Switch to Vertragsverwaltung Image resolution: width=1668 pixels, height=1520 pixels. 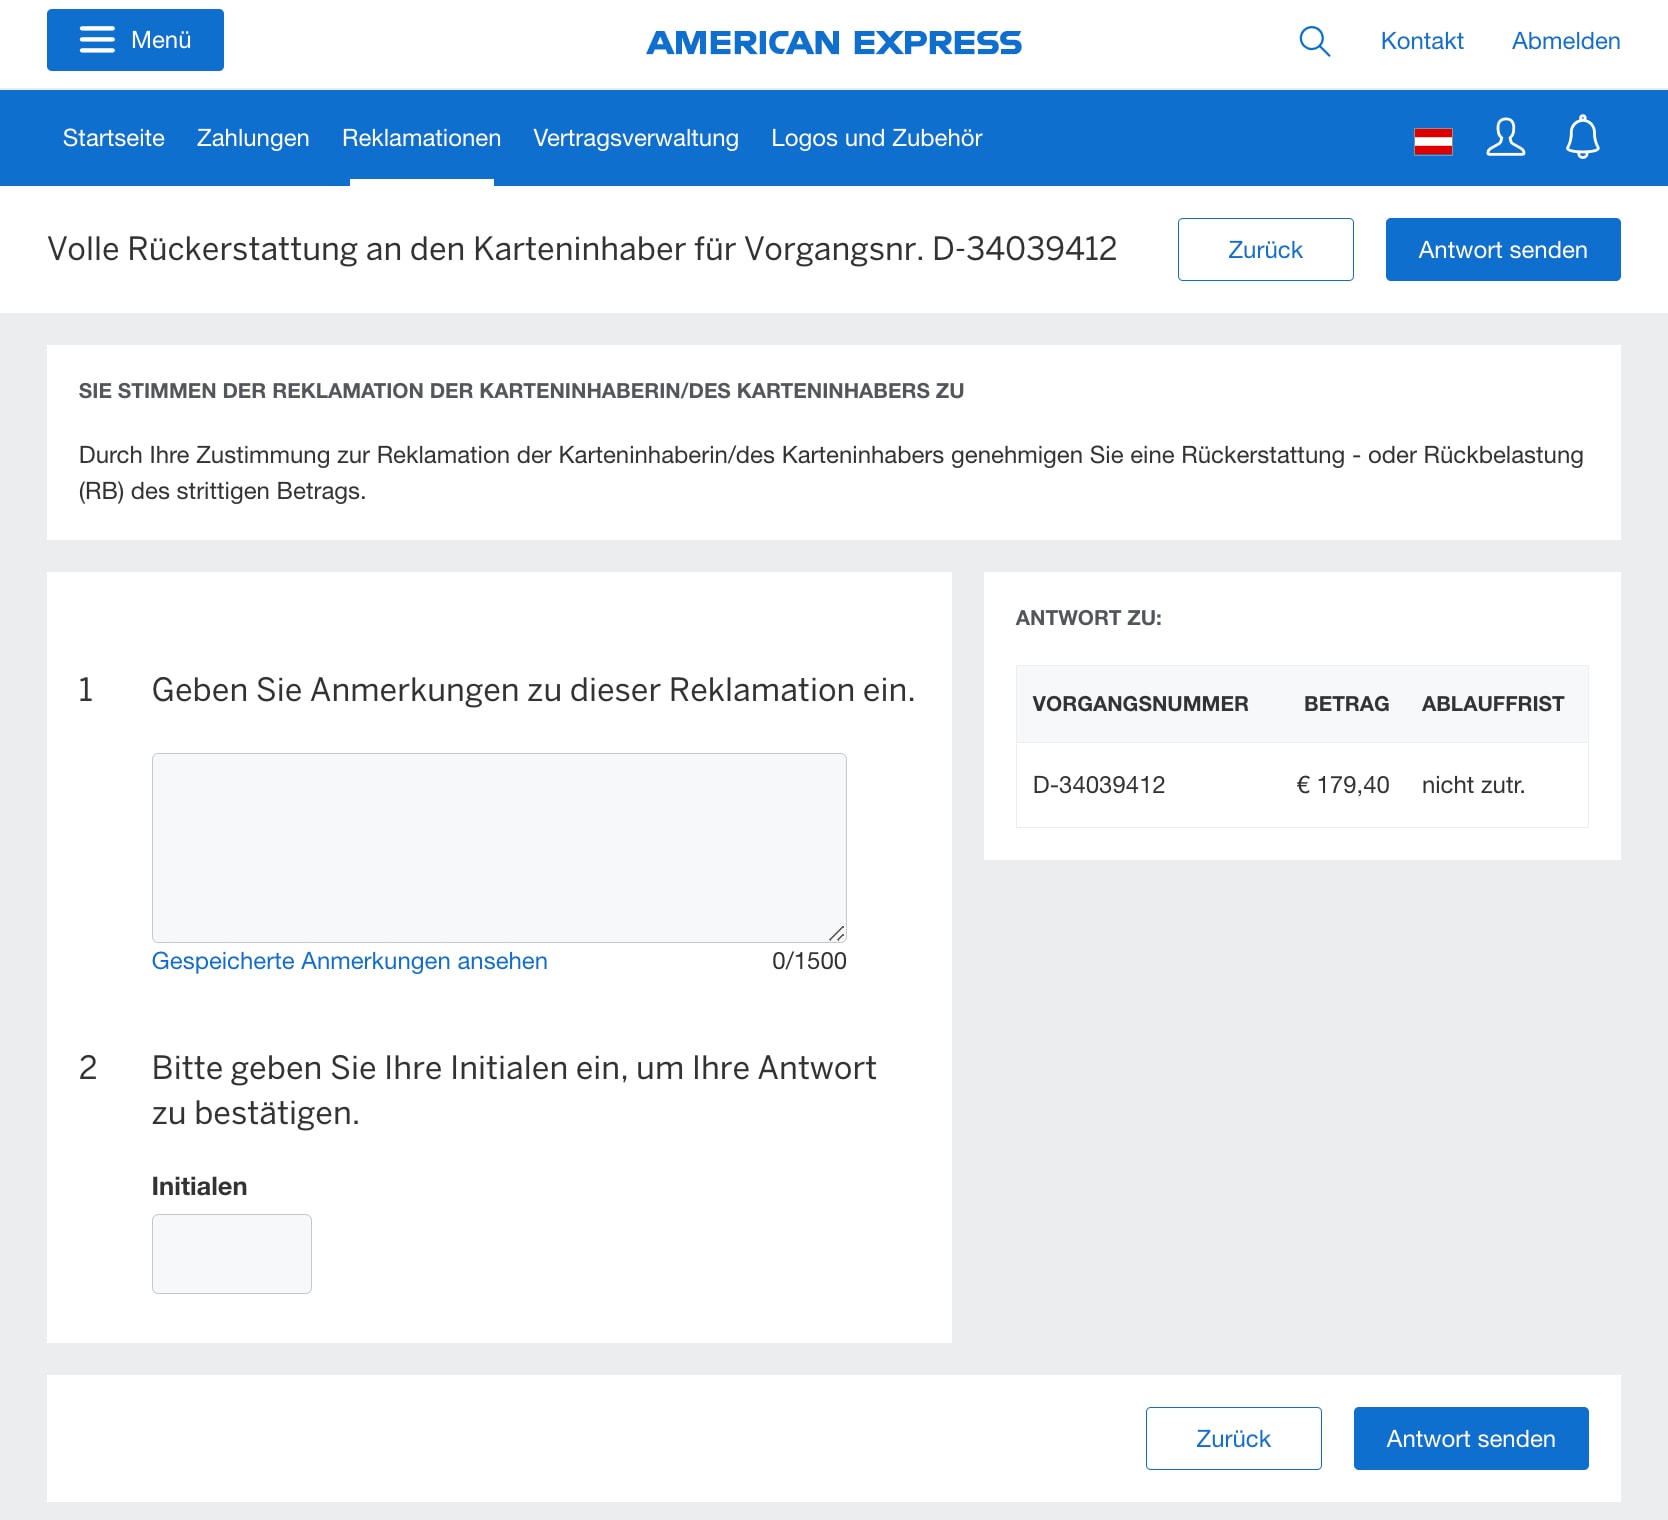point(636,138)
